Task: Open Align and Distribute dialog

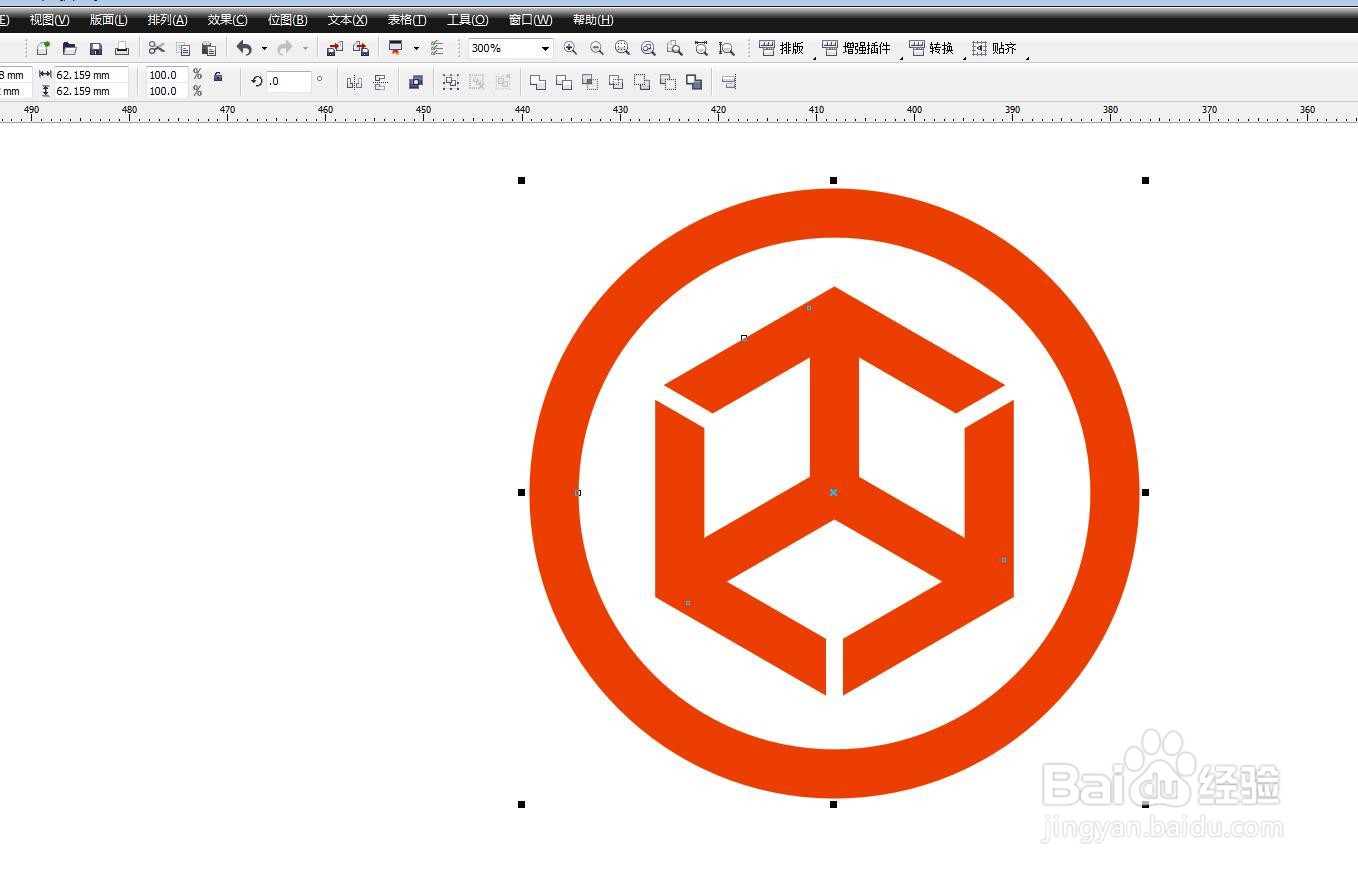Action: (729, 82)
